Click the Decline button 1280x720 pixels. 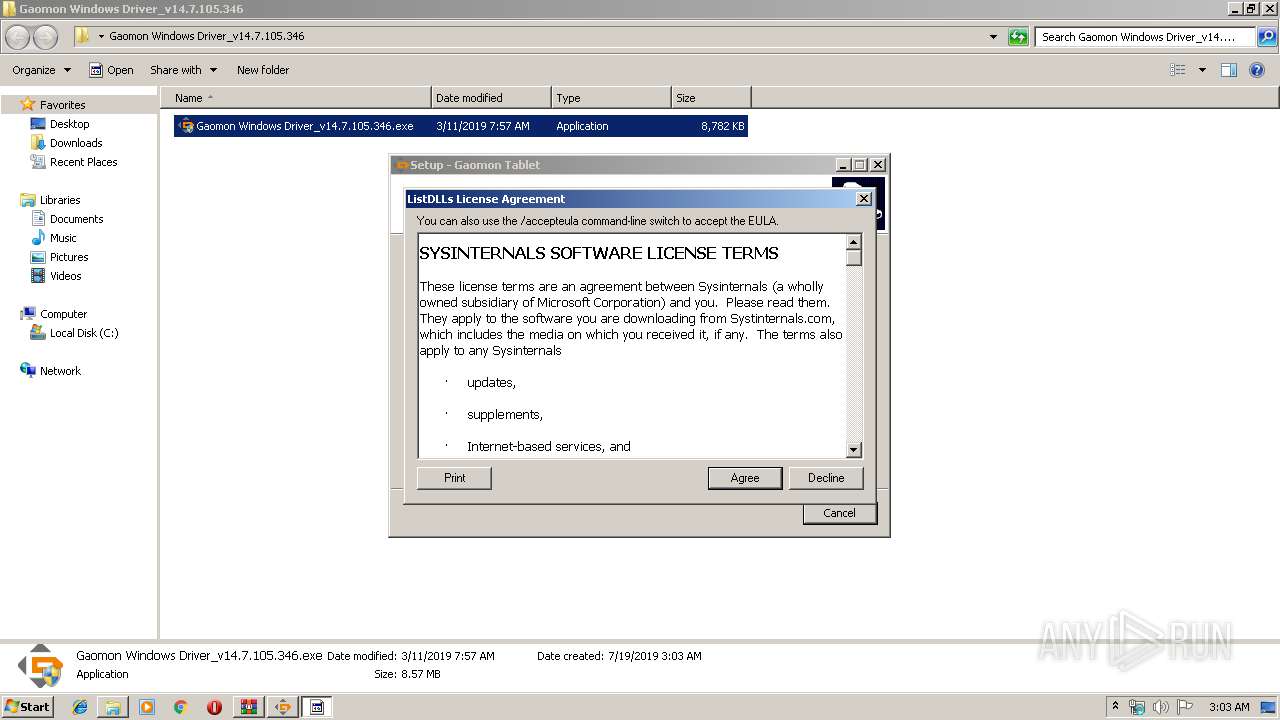click(x=826, y=478)
